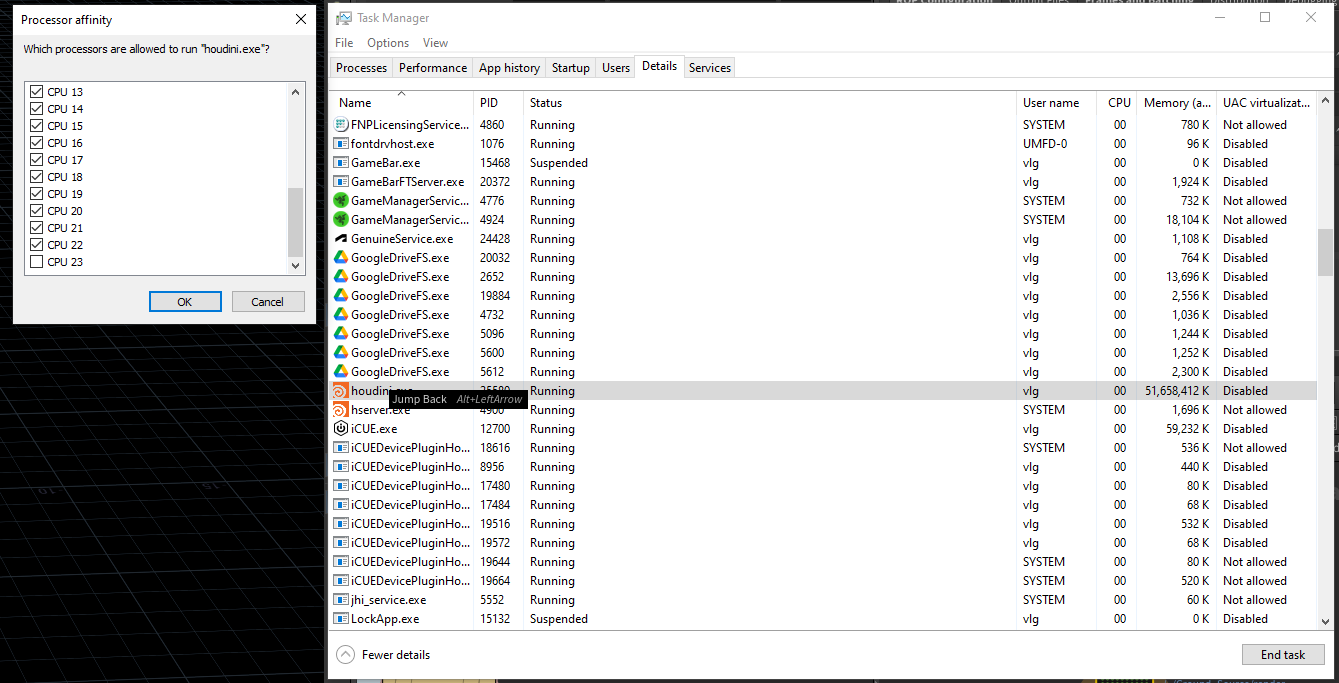The width and height of the screenshot is (1339, 683).
Task: Sort by the CPU column header
Action: pyautogui.click(x=1117, y=102)
